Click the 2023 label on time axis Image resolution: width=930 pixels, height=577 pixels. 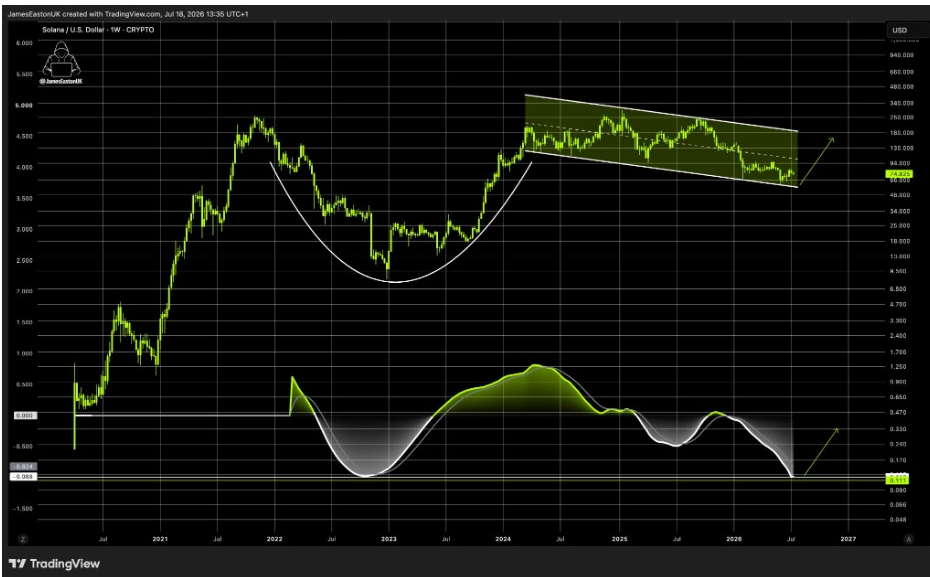click(x=388, y=539)
